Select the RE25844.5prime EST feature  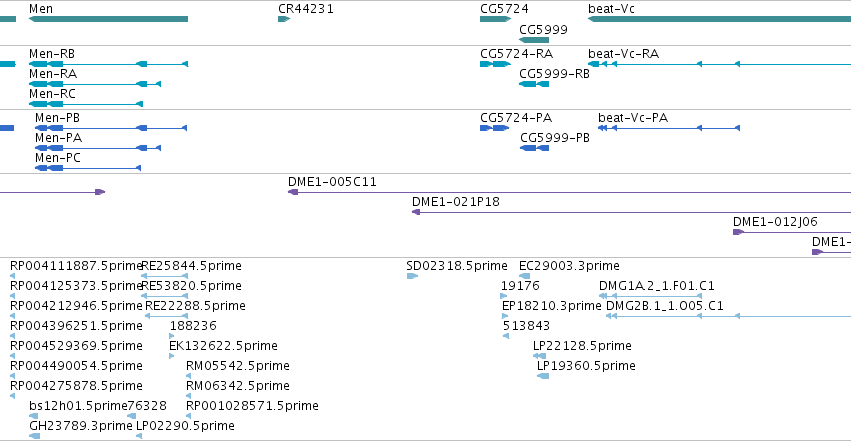(164, 276)
